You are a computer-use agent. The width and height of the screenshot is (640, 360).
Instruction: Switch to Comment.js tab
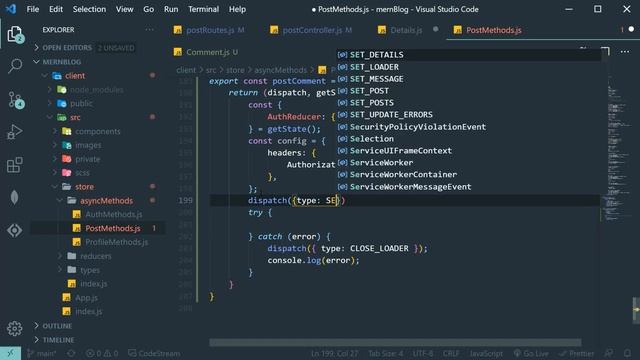207,52
